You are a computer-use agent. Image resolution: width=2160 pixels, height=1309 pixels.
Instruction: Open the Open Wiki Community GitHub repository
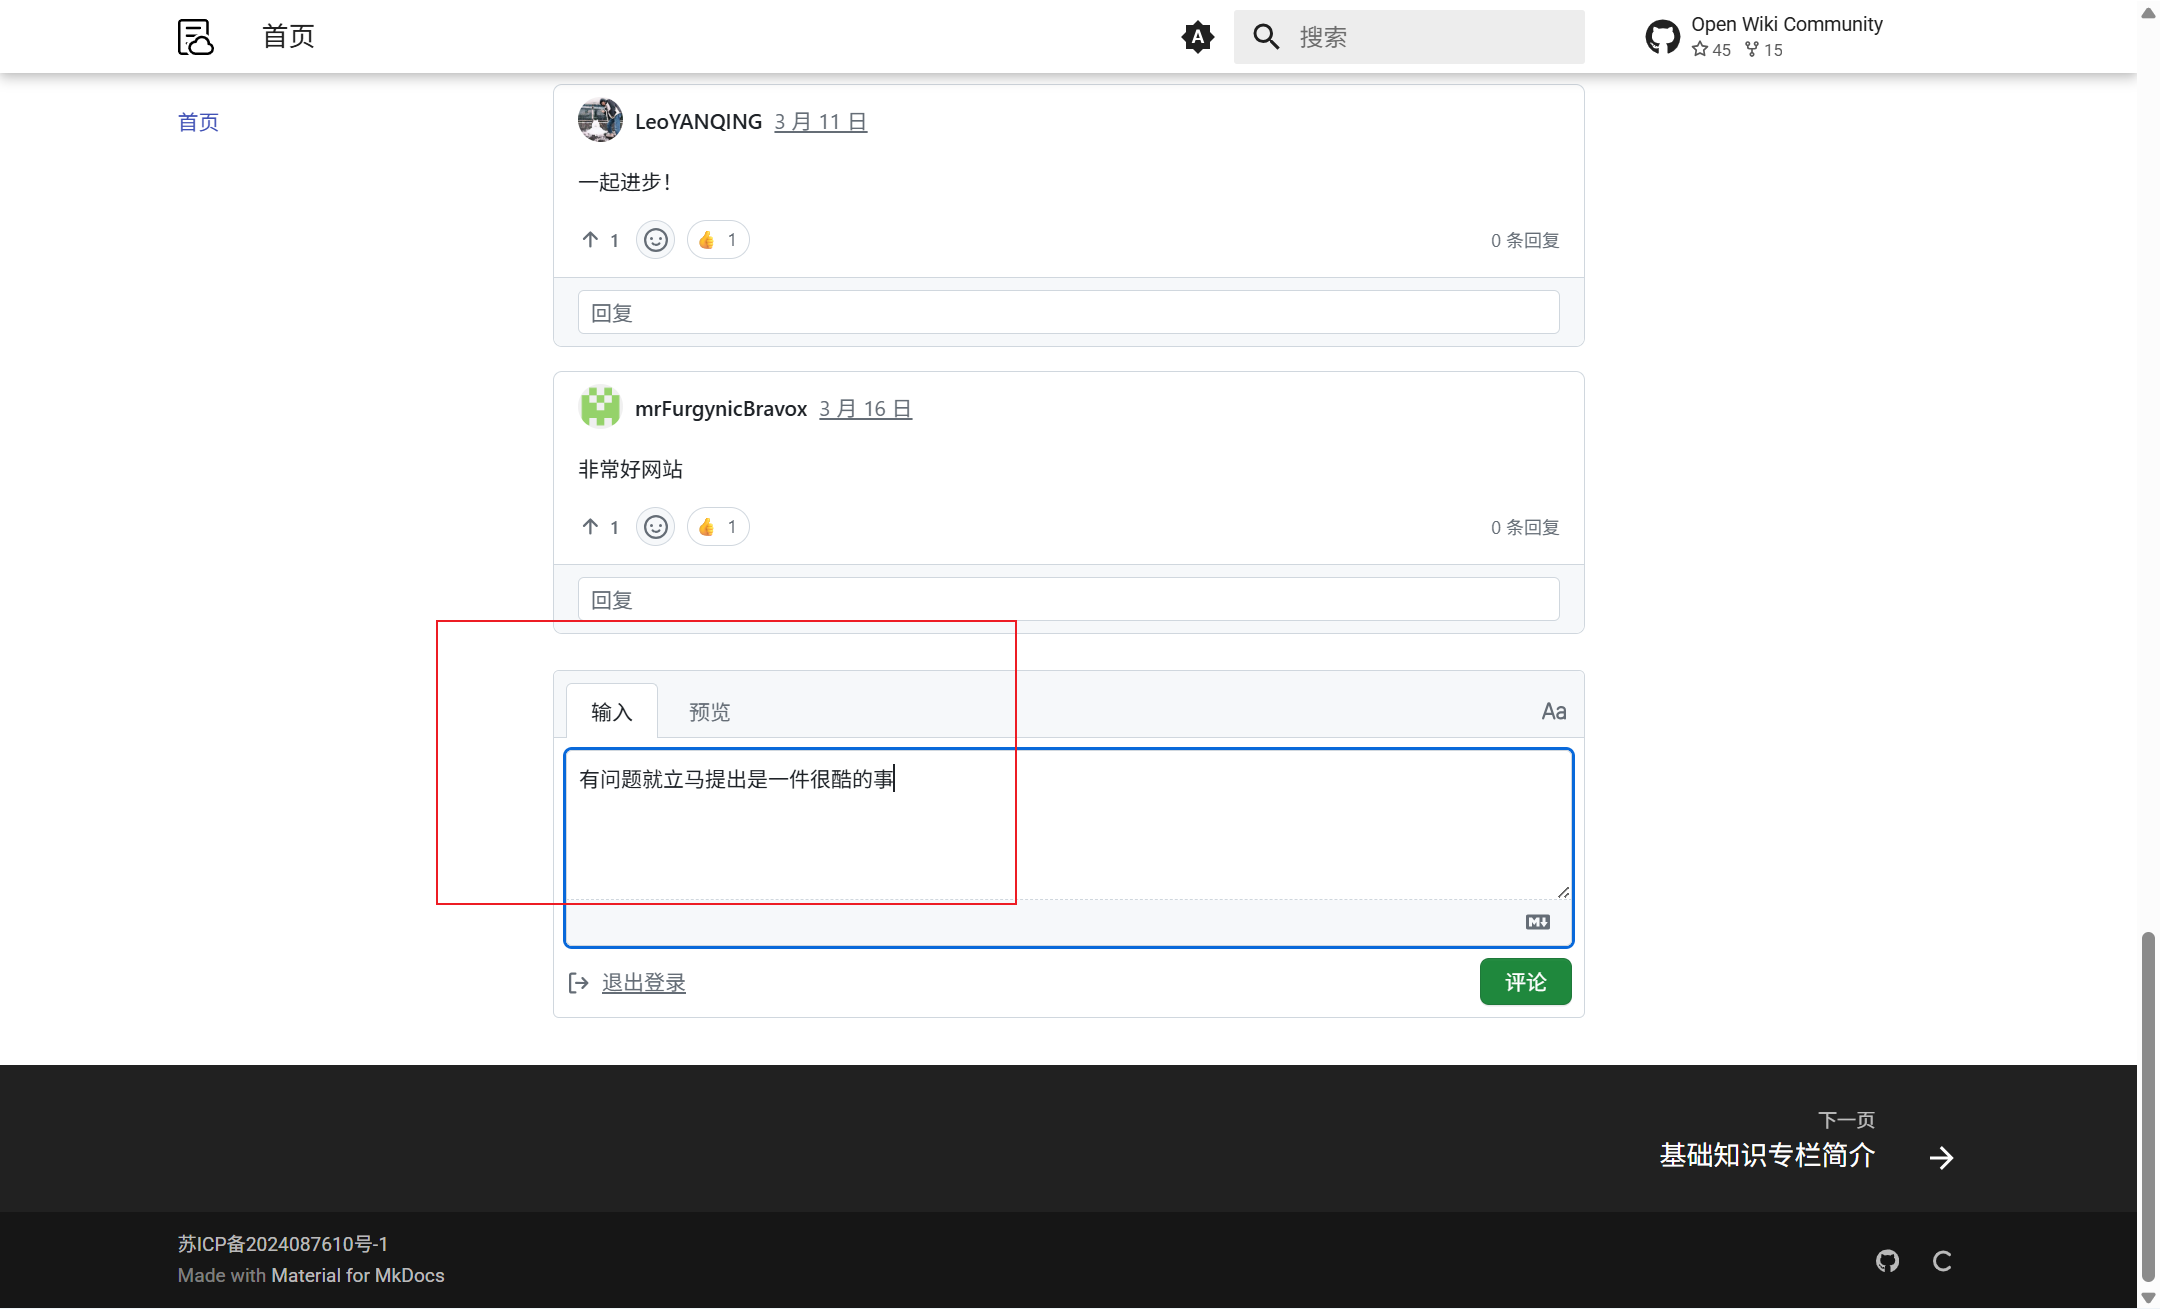click(1765, 36)
